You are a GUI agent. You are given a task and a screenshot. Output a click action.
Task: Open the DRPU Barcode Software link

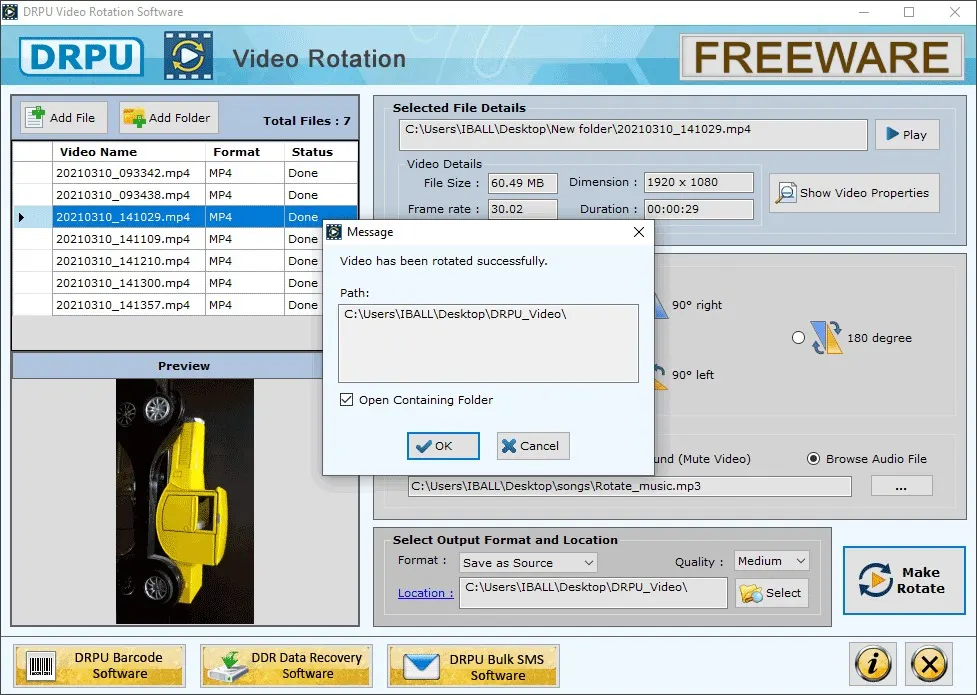tap(99, 665)
